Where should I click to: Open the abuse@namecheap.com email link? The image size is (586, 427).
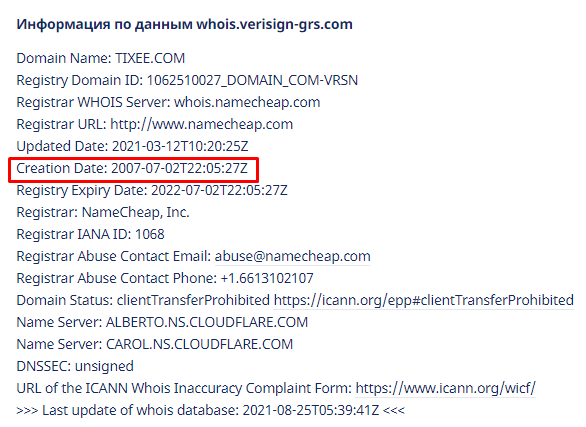pyautogui.click(x=292, y=256)
